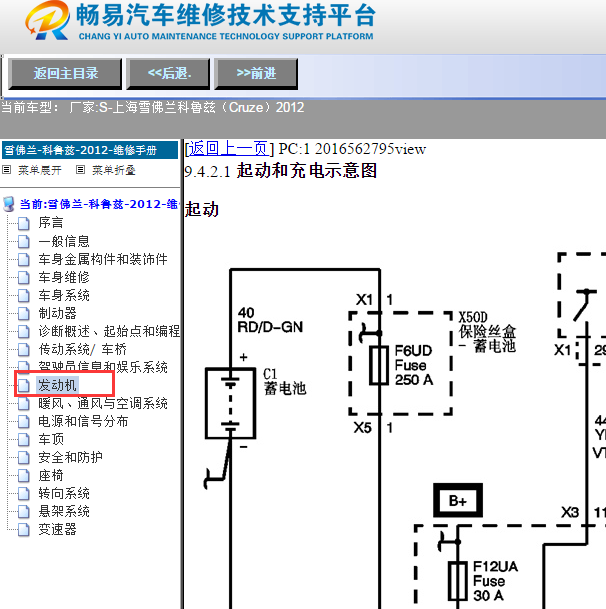Open the 车身系统 tree item
This screenshot has width=606, height=609.
point(64,296)
